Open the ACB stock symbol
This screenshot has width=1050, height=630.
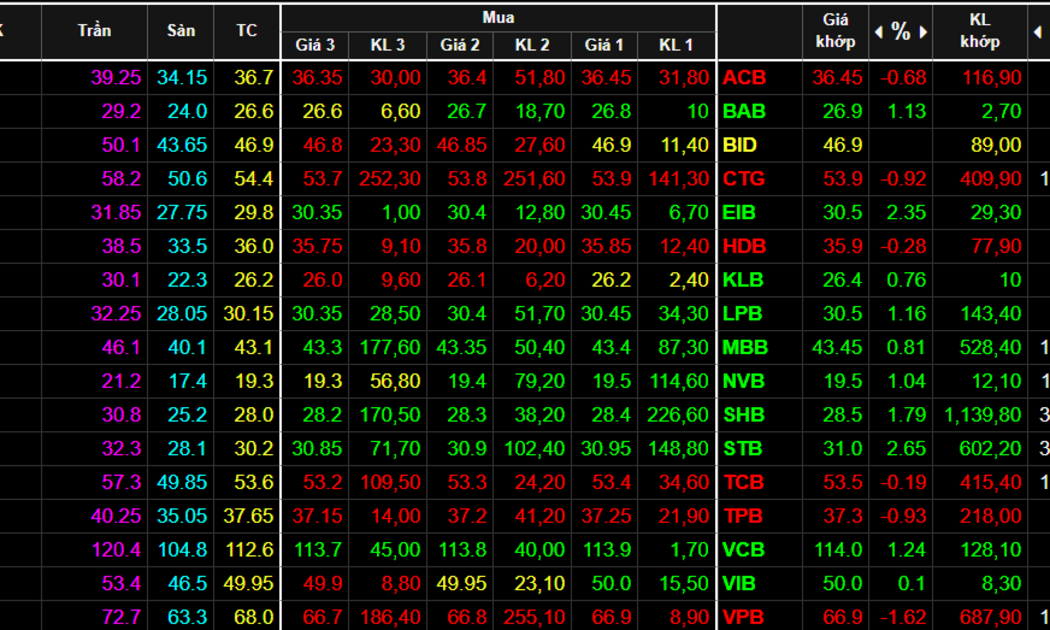click(x=744, y=78)
